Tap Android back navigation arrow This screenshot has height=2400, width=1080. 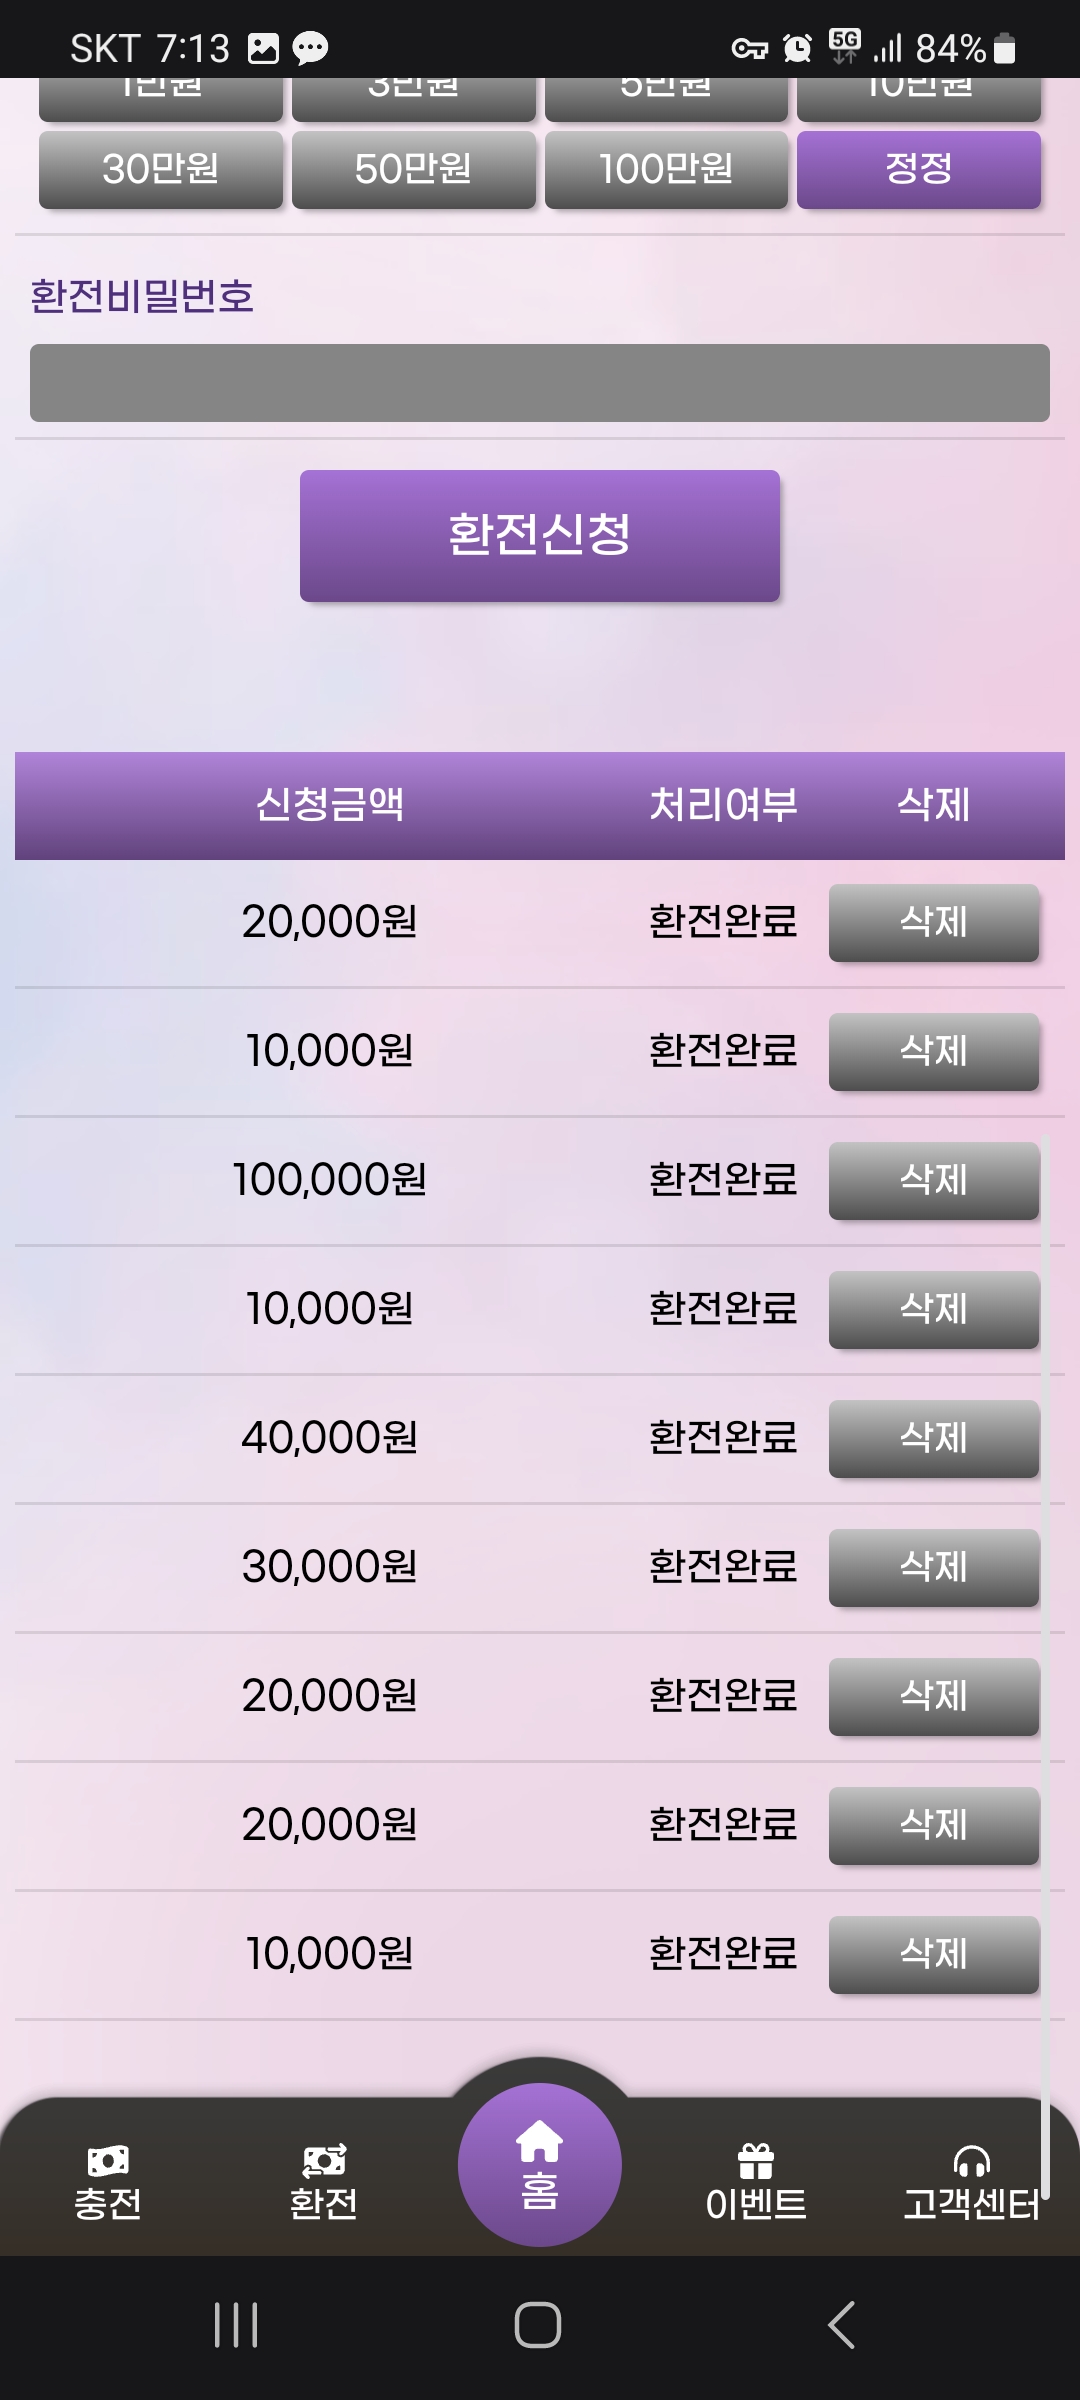click(x=842, y=2324)
